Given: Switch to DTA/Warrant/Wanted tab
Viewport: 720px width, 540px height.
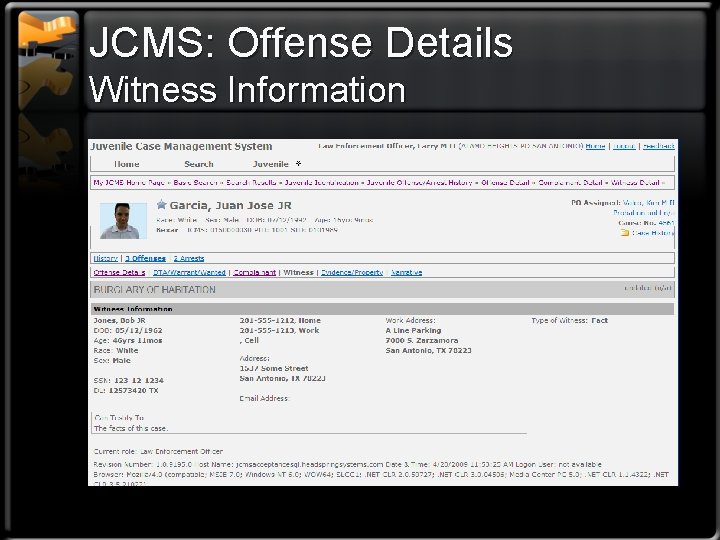Looking at the screenshot, I should [189, 272].
